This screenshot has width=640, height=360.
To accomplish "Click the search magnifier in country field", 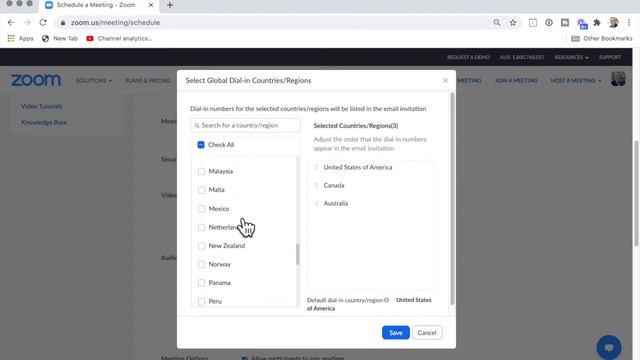I will click(197, 125).
